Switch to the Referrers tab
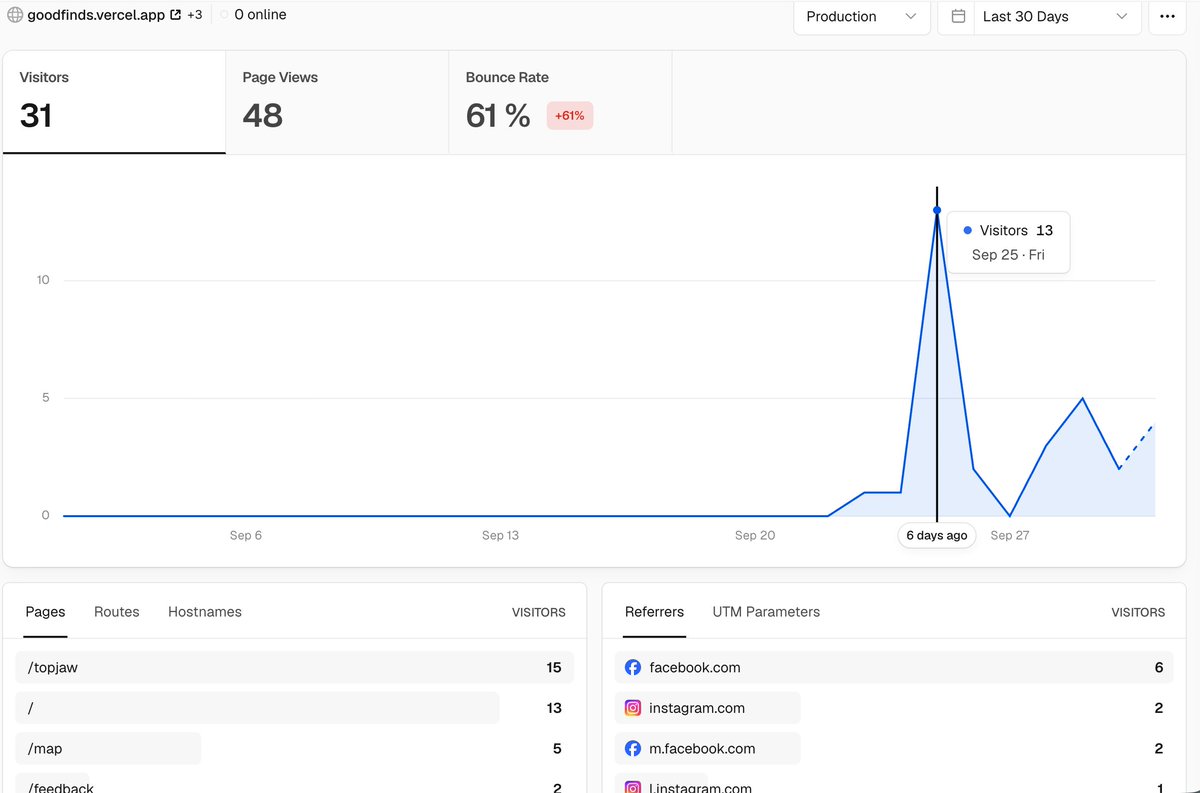Image resolution: width=1200 pixels, height=793 pixels. pyautogui.click(x=654, y=612)
